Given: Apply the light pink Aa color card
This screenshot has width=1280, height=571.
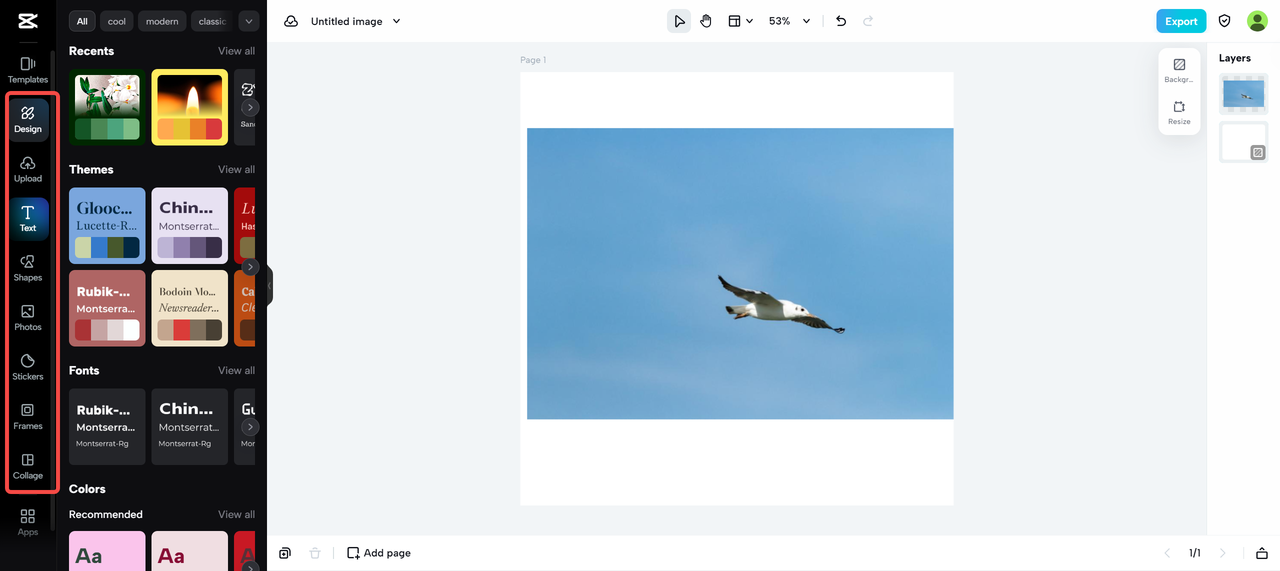Looking at the screenshot, I should coord(107,551).
